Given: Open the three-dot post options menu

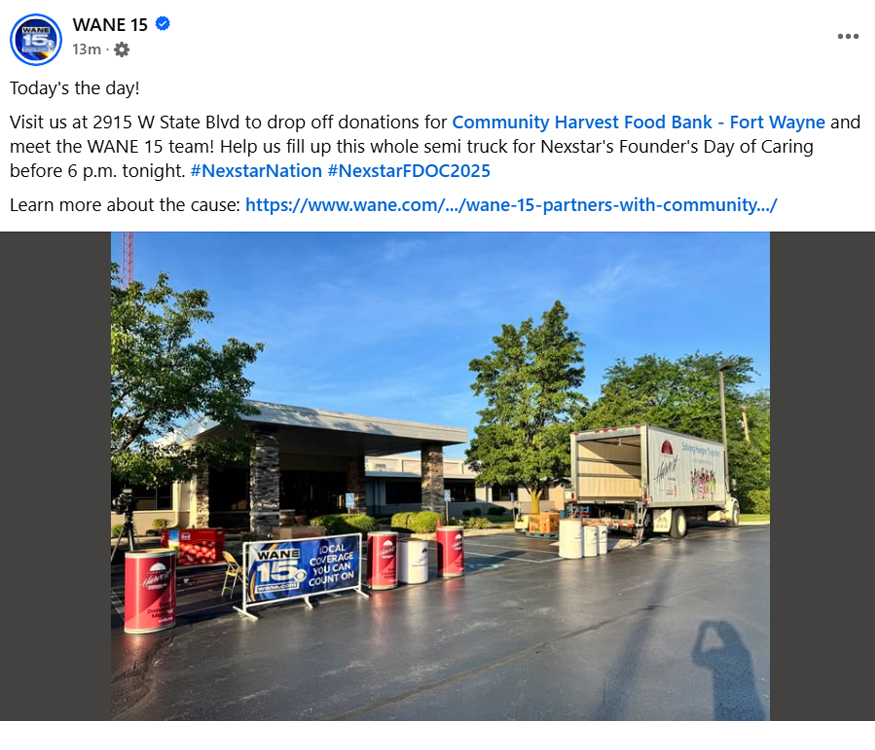Looking at the screenshot, I should [848, 36].
